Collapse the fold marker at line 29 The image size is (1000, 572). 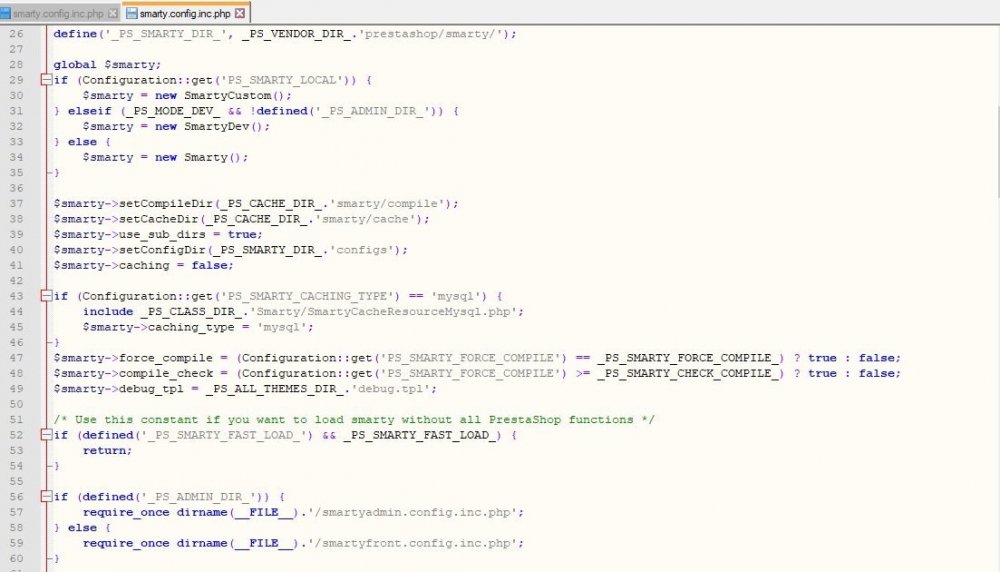tap(46, 80)
